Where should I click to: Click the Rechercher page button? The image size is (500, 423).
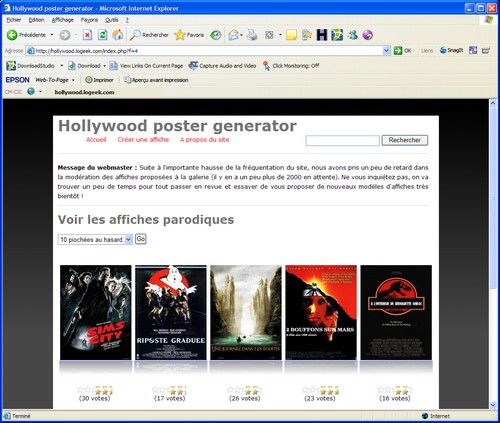pyautogui.click(x=405, y=140)
